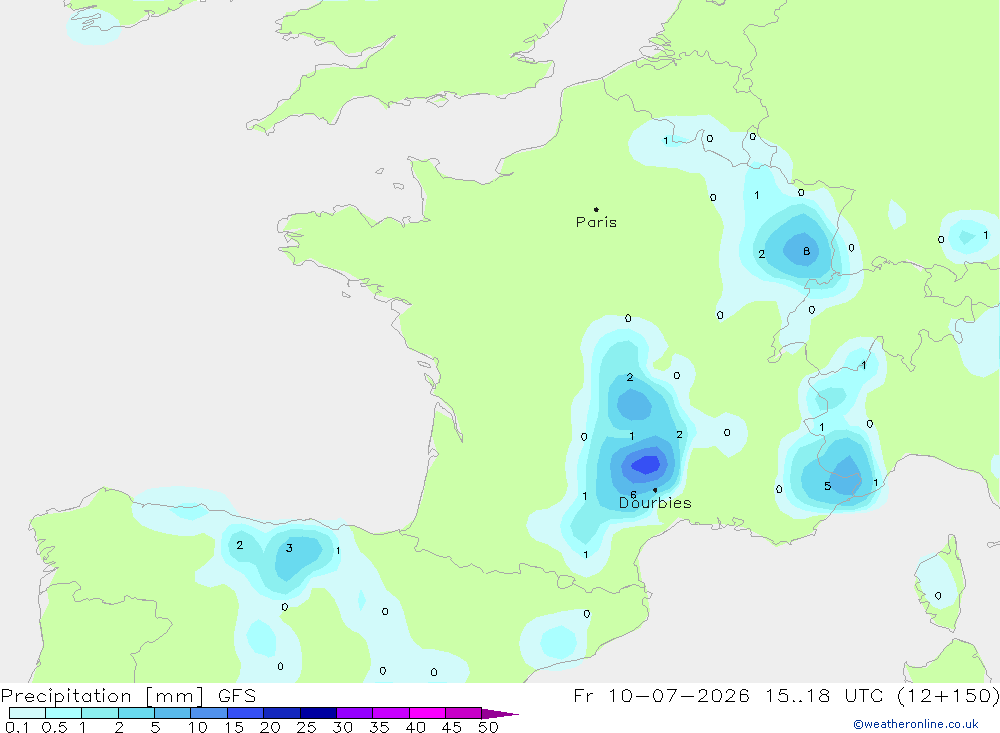Screen dimensions: 1000x733
Task: Click the 8 mm value in northeastern France
Action: [x=807, y=251]
